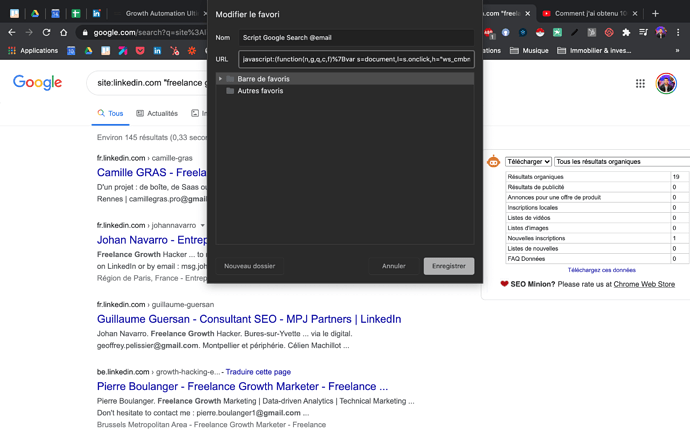Show hidden bookmarks via double chevron
Viewport: 690px width, 431px height.
coord(677,51)
